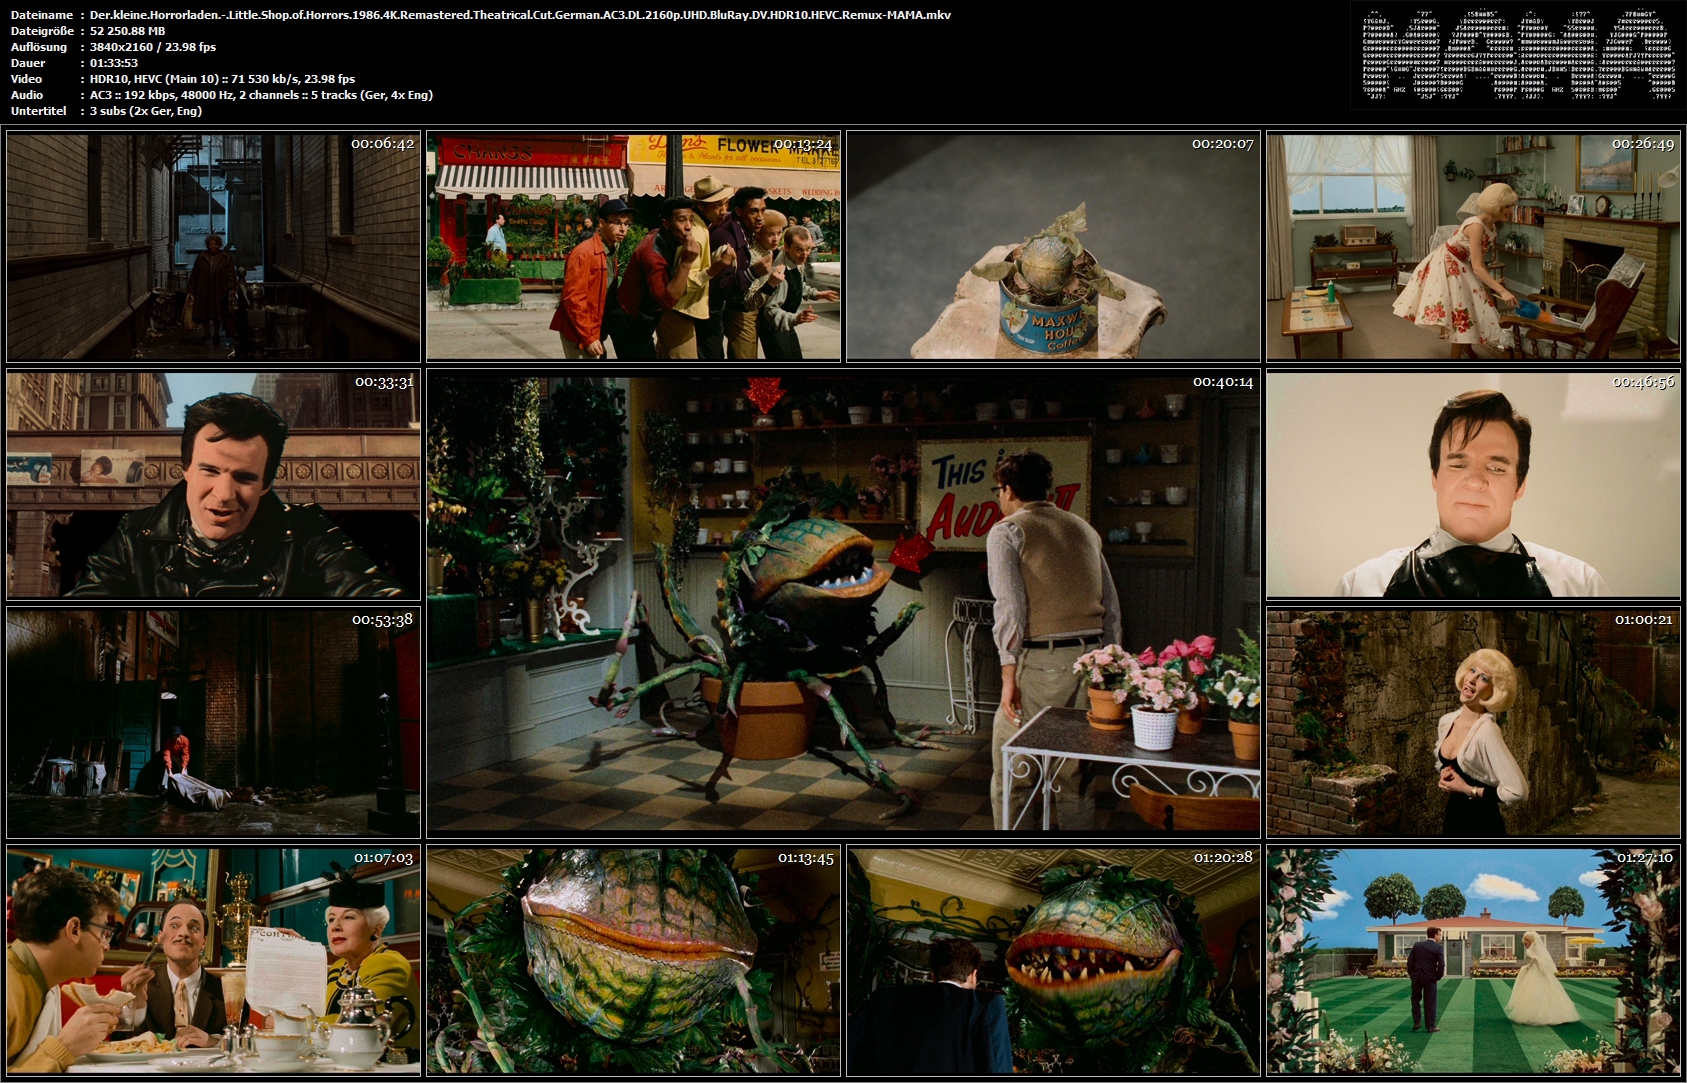The image size is (1687, 1083).
Task: Click the 01:20:28 plant with teeth thumbnail
Action: (x=1053, y=961)
